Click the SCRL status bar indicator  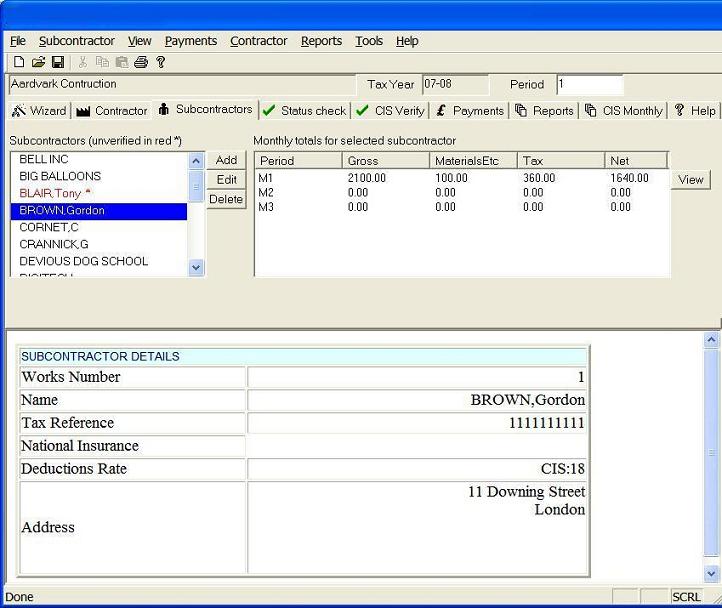pyautogui.click(x=686, y=597)
